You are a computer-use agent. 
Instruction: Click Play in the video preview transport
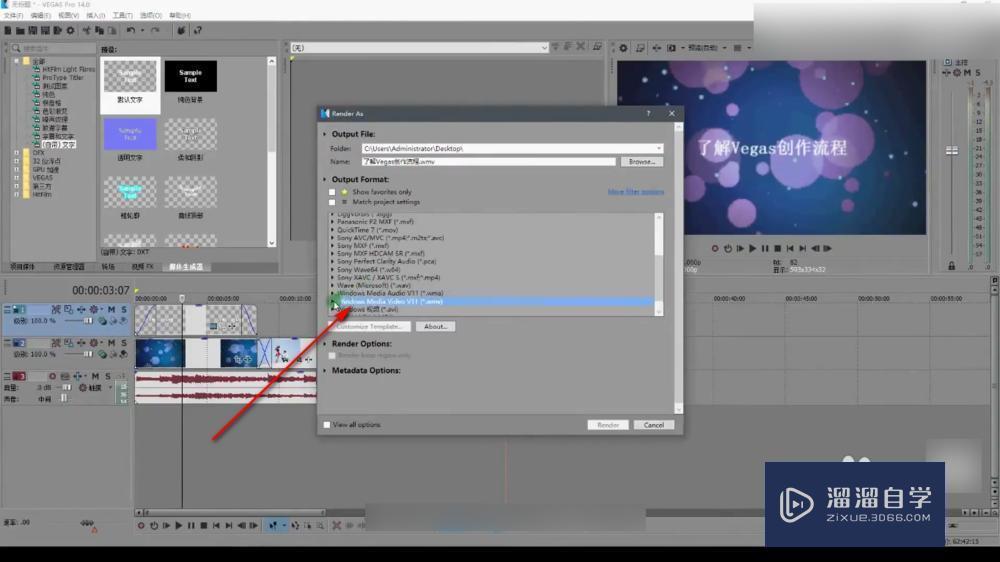point(753,248)
